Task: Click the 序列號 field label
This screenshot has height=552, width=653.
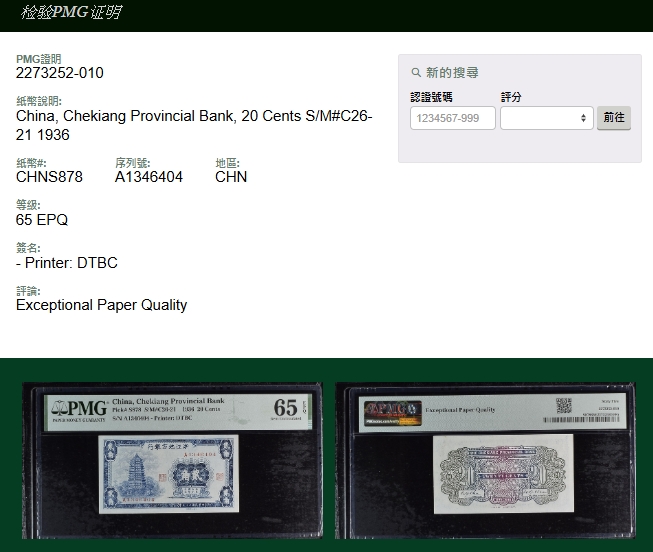Action: 132,163
